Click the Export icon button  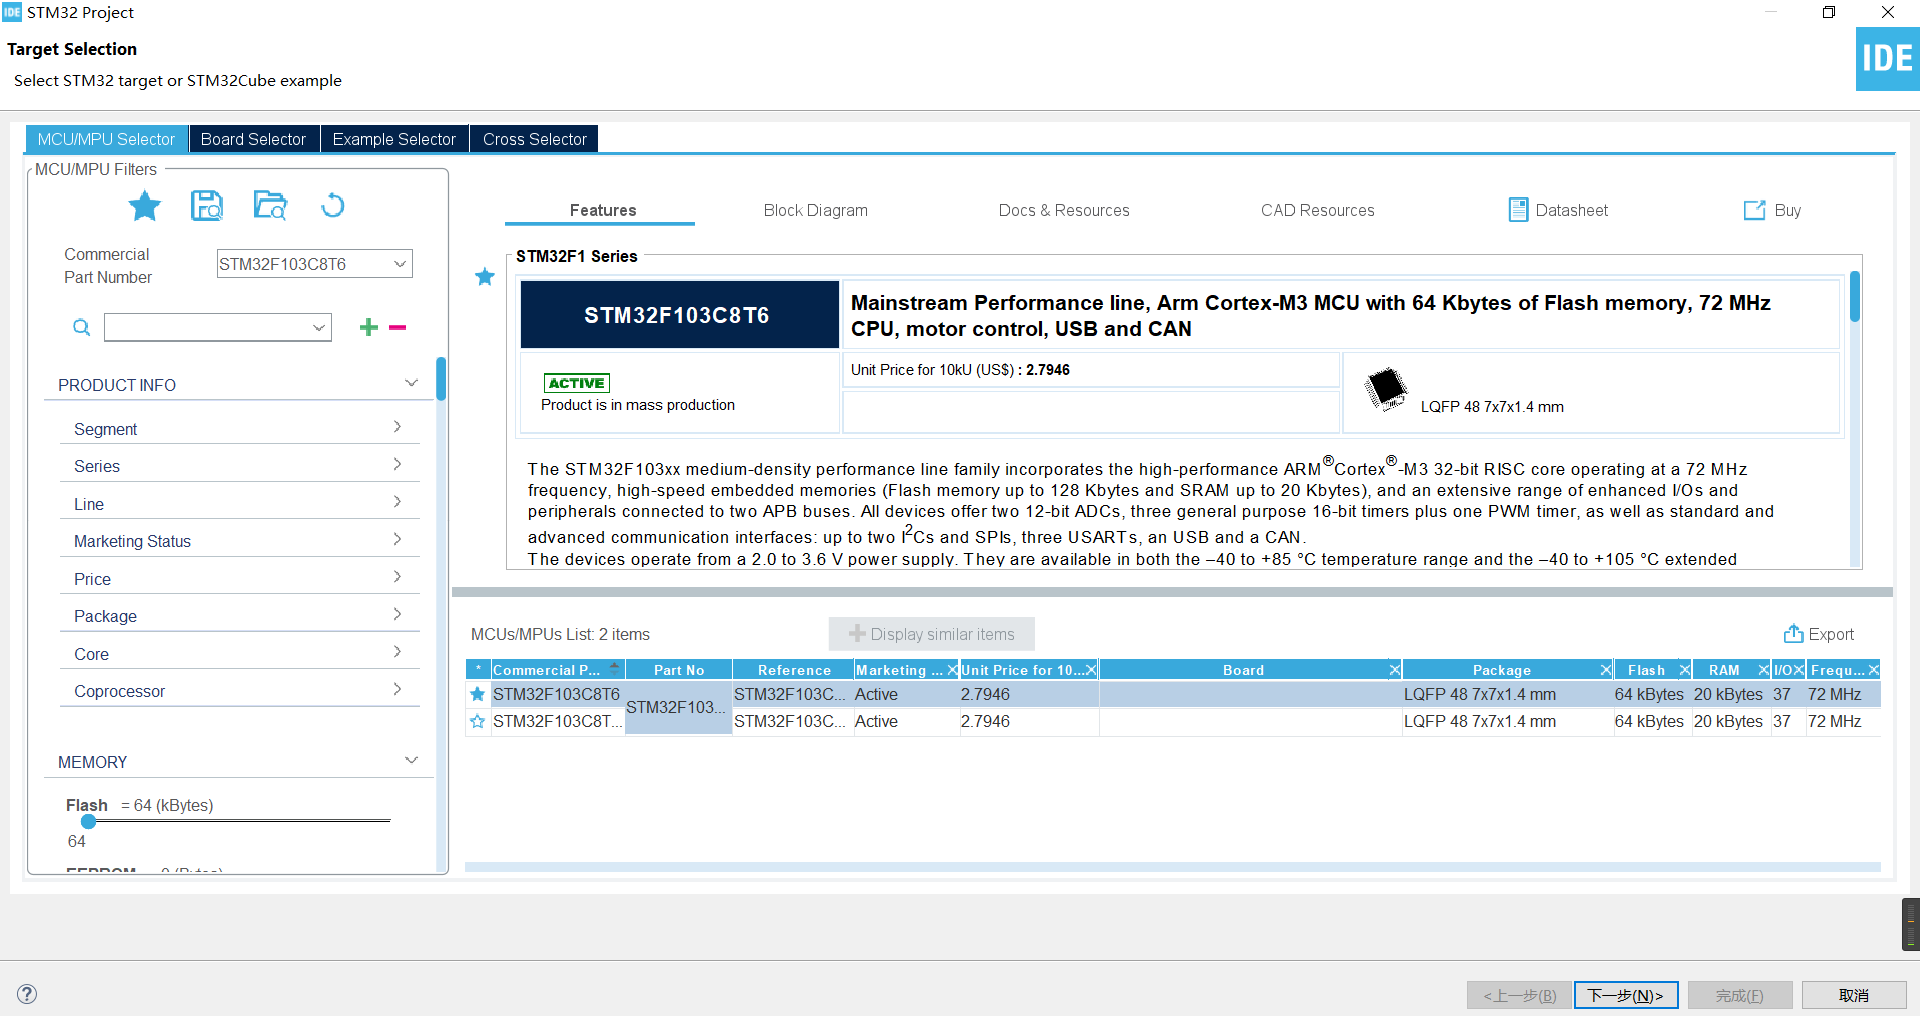pos(1794,634)
